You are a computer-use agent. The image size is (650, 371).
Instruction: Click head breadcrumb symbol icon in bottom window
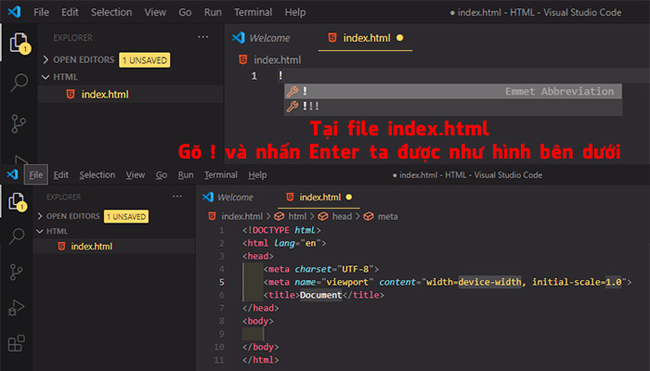coord(323,216)
